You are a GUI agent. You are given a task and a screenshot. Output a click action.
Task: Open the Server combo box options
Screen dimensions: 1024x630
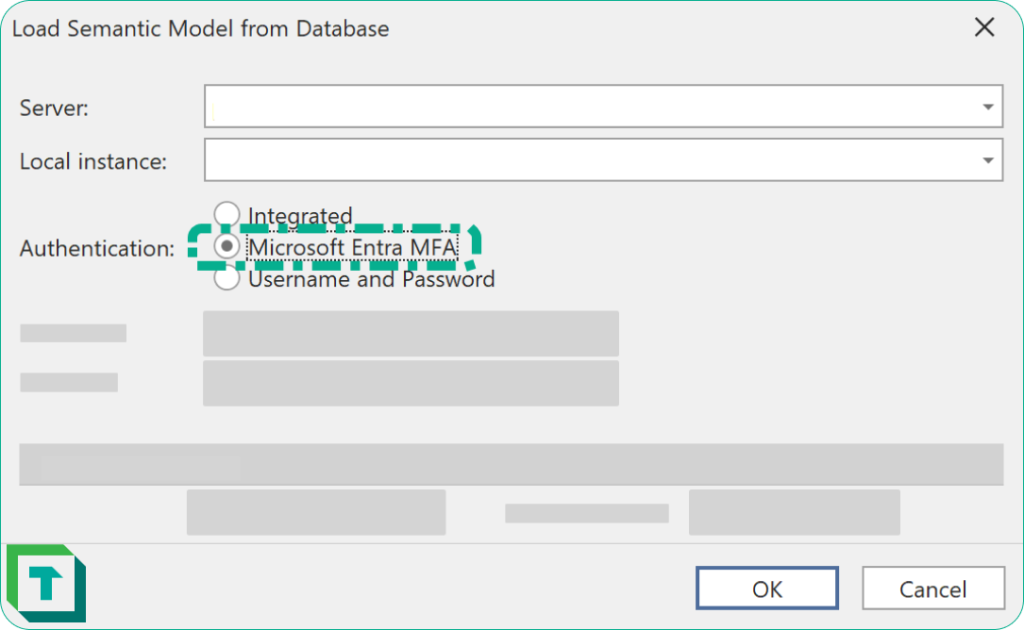tap(988, 106)
